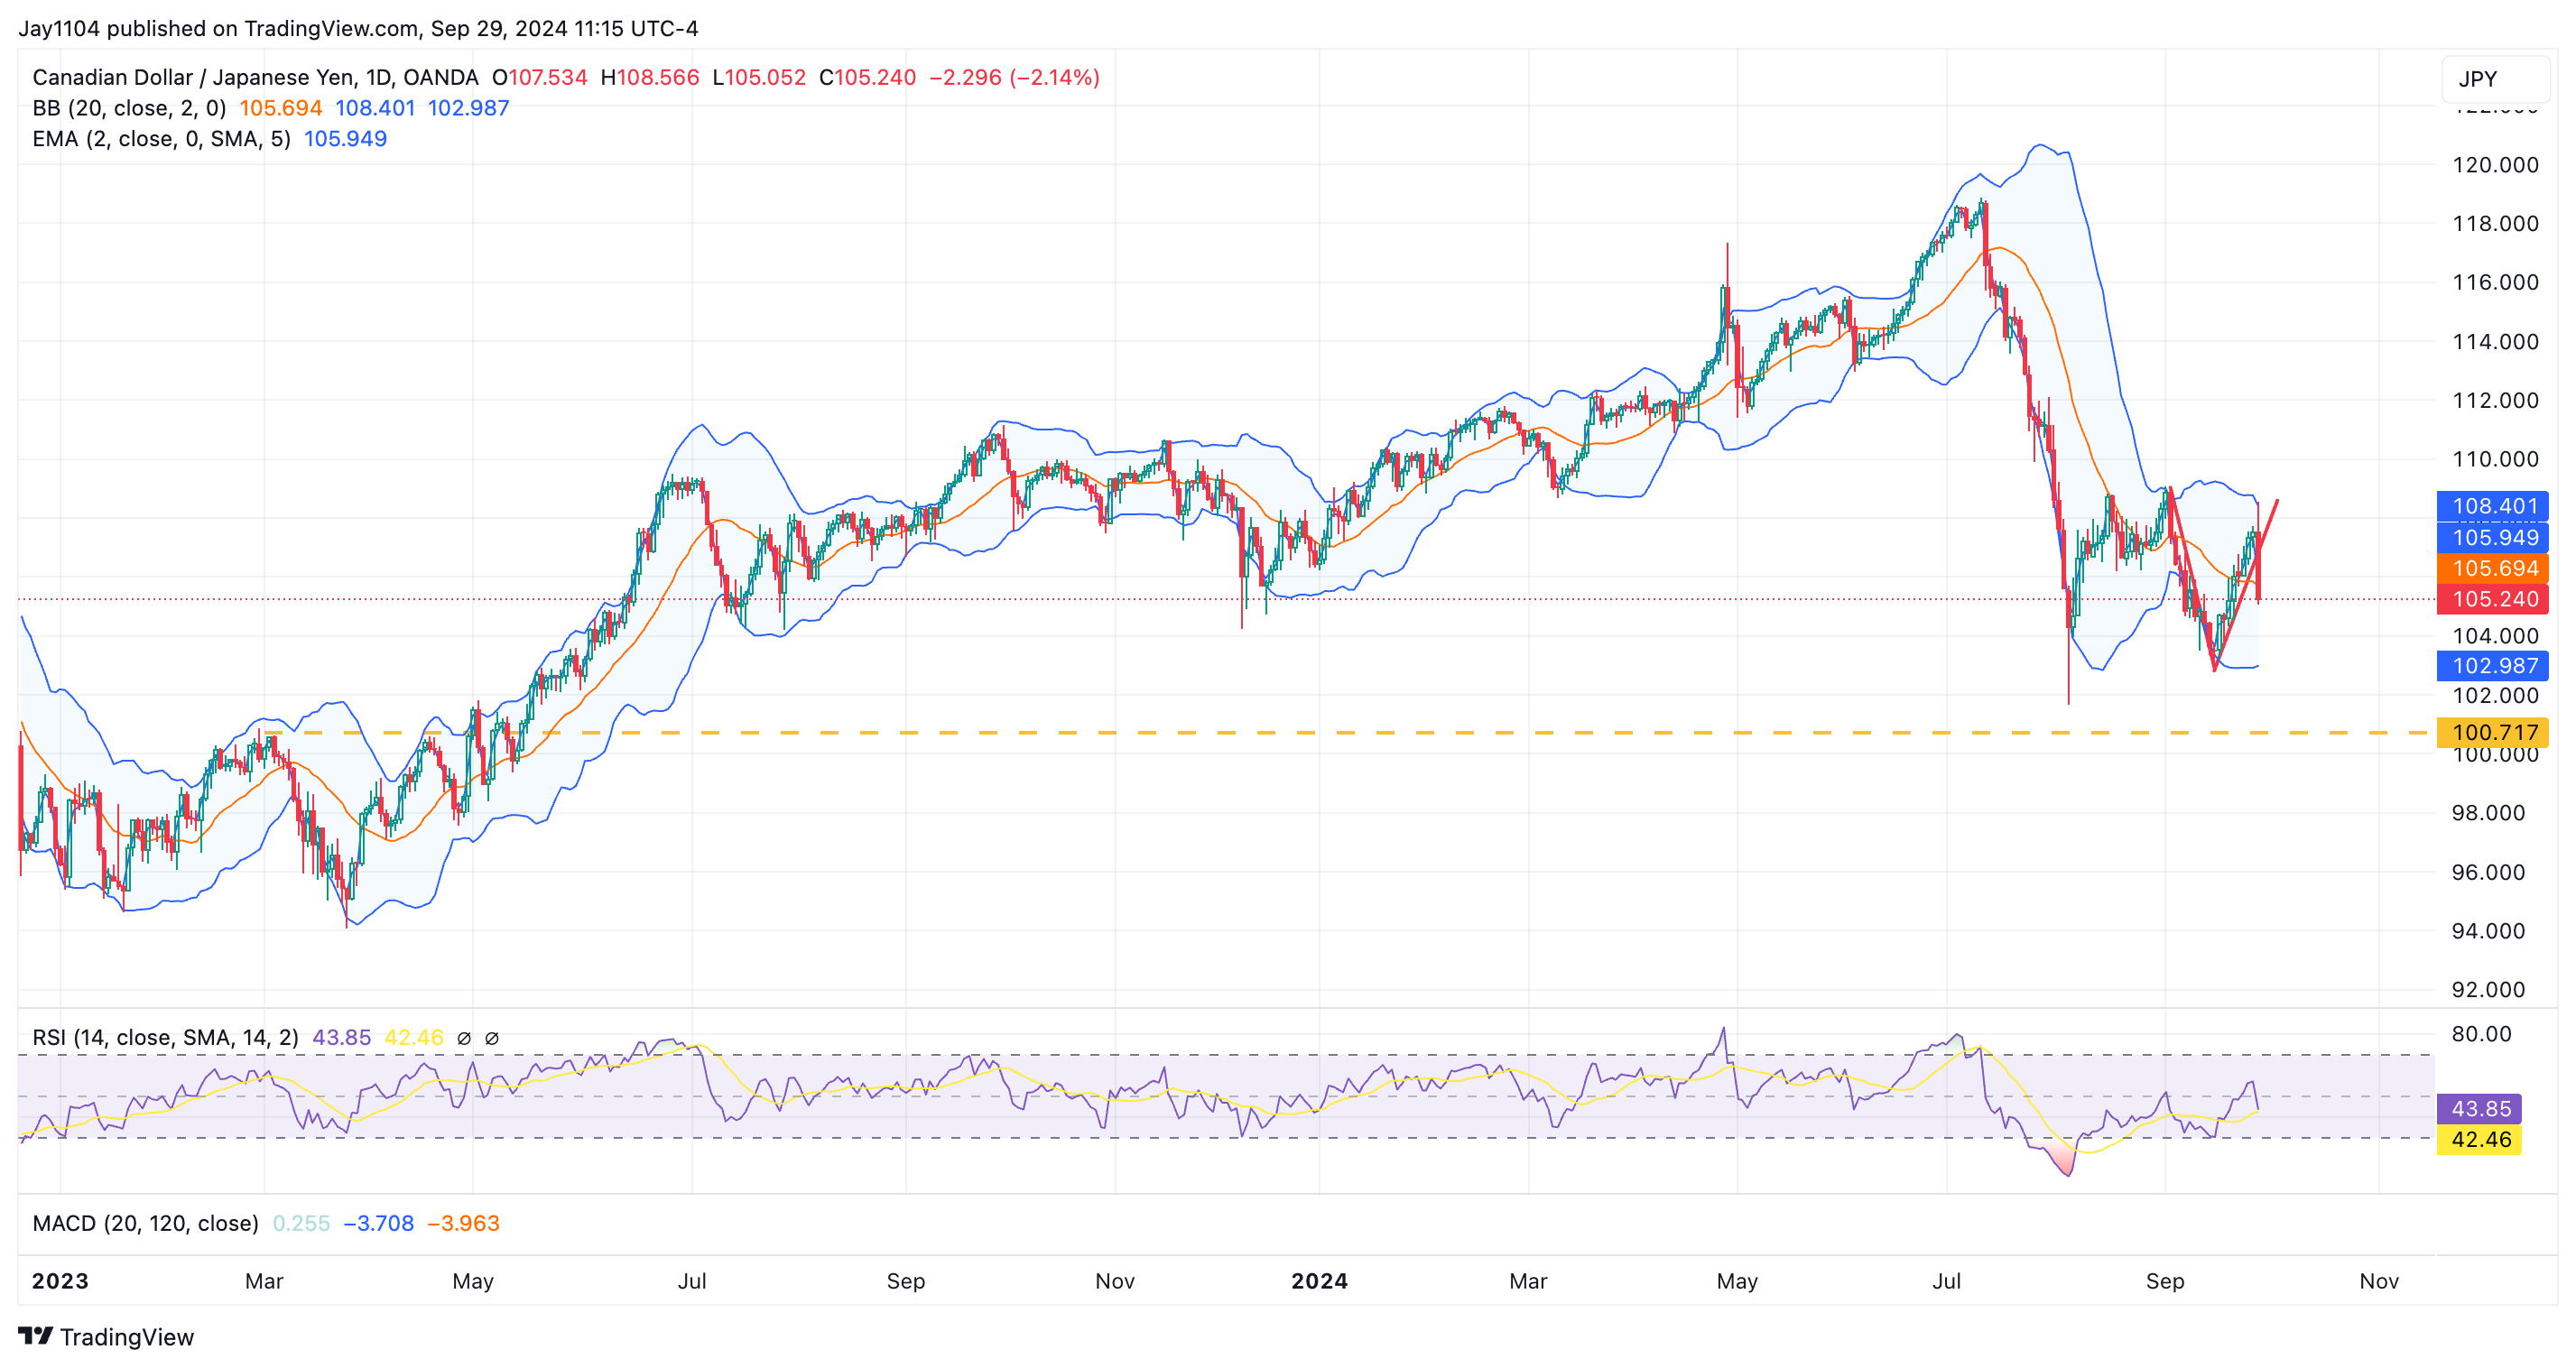
Task: Click the second ∅ symbol in the RSI legend
Action: (x=492, y=1038)
